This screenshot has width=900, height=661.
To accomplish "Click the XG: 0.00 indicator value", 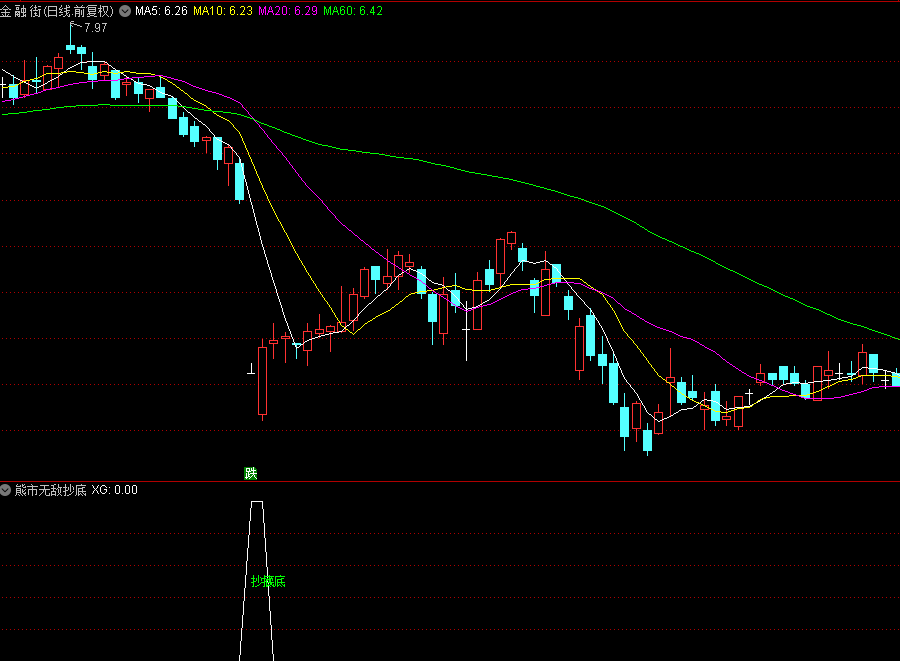I will (x=115, y=490).
